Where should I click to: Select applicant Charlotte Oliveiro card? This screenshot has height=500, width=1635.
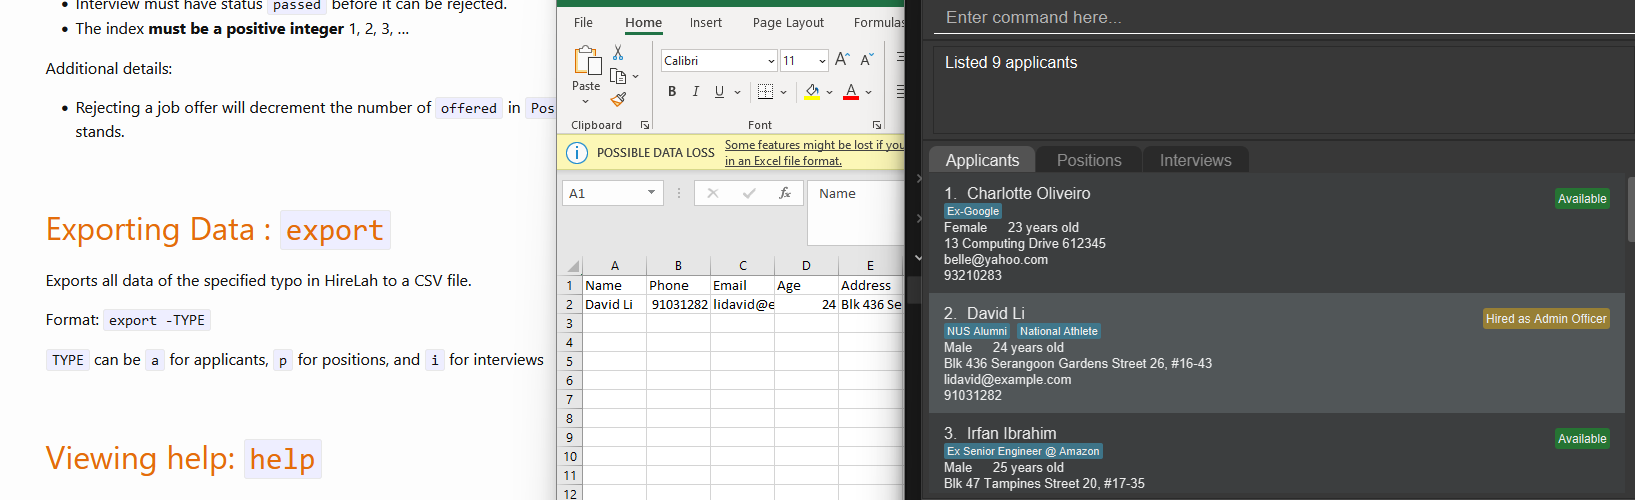[x=1277, y=233]
